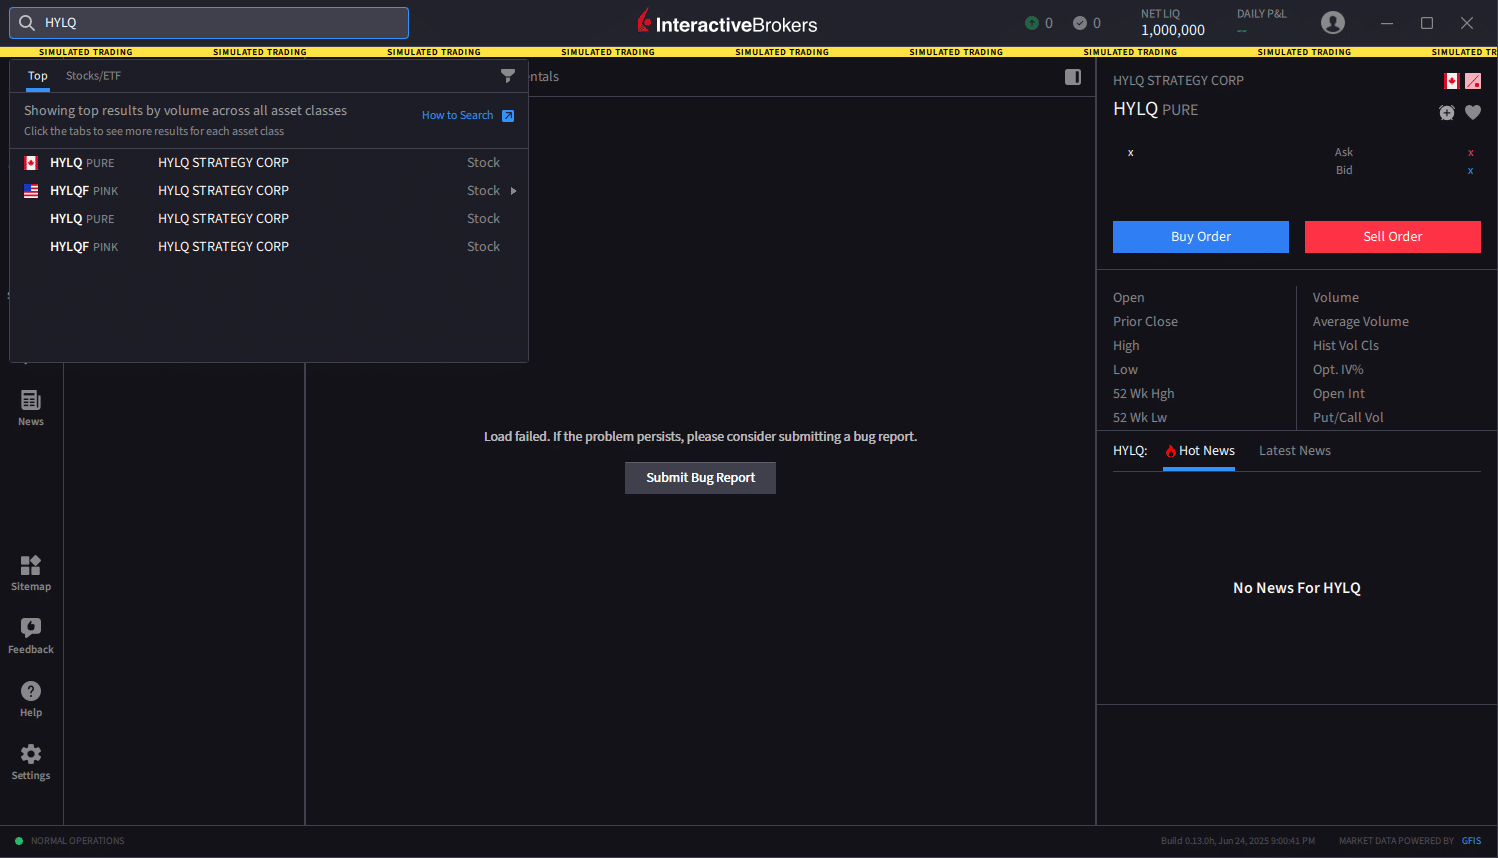This screenshot has height=858, width=1498.
Task: Click the grey filled orders checkmark icon
Action: click(x=1080, y=23)
